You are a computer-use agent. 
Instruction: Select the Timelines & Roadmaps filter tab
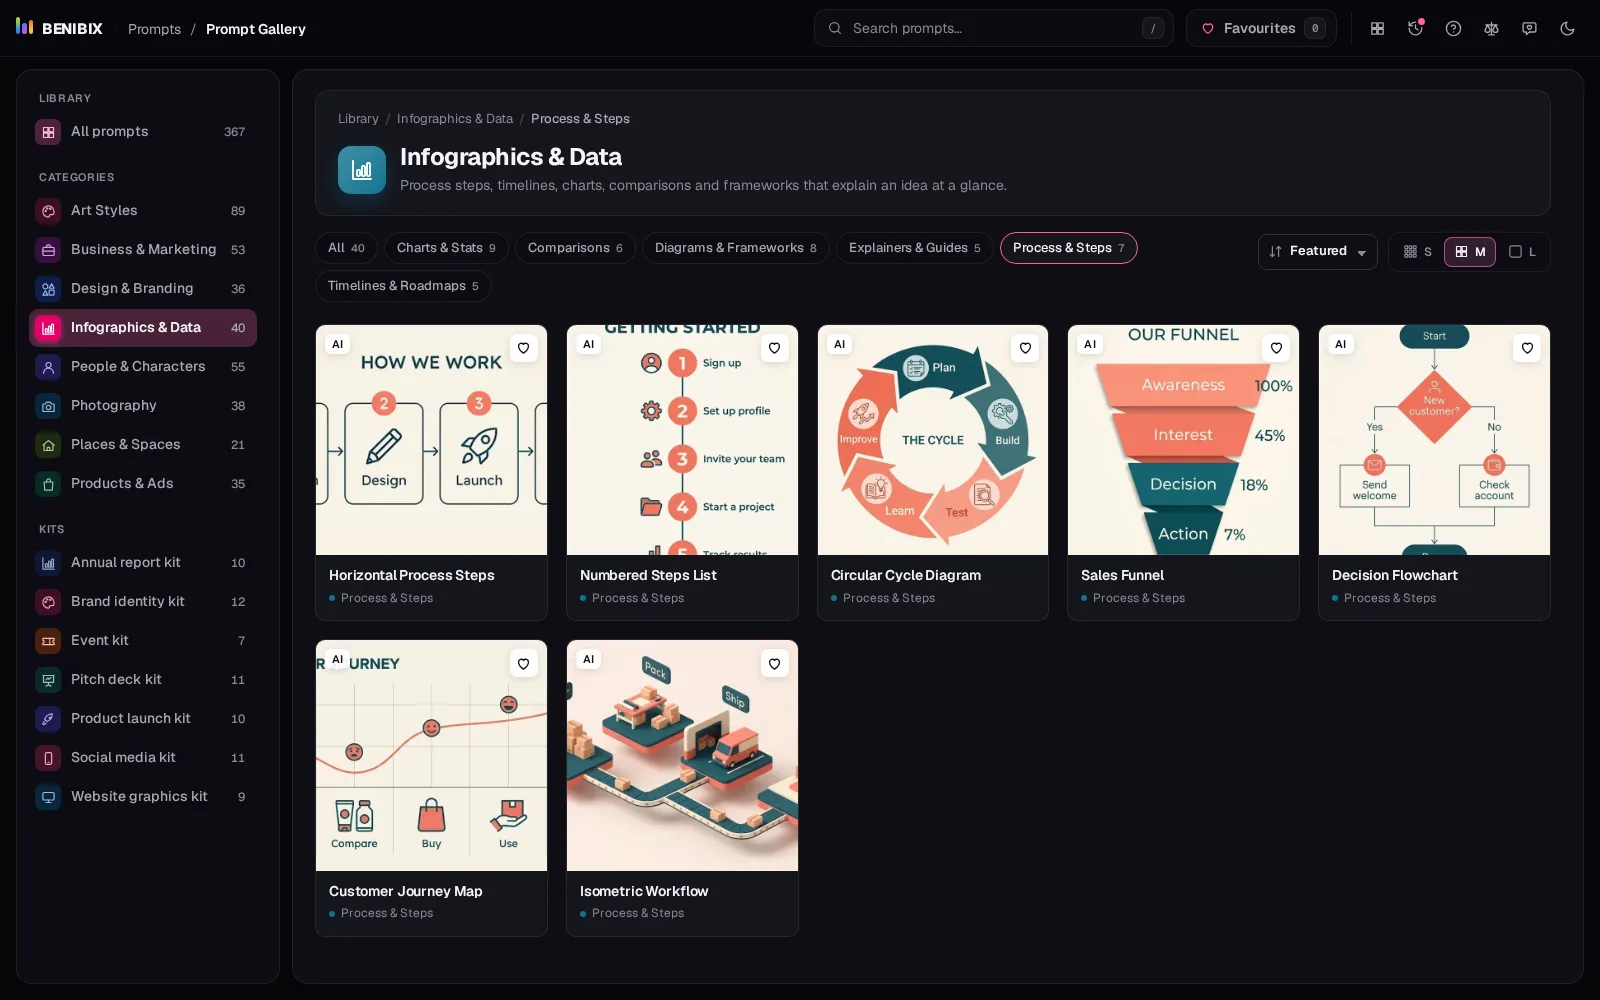403,286
